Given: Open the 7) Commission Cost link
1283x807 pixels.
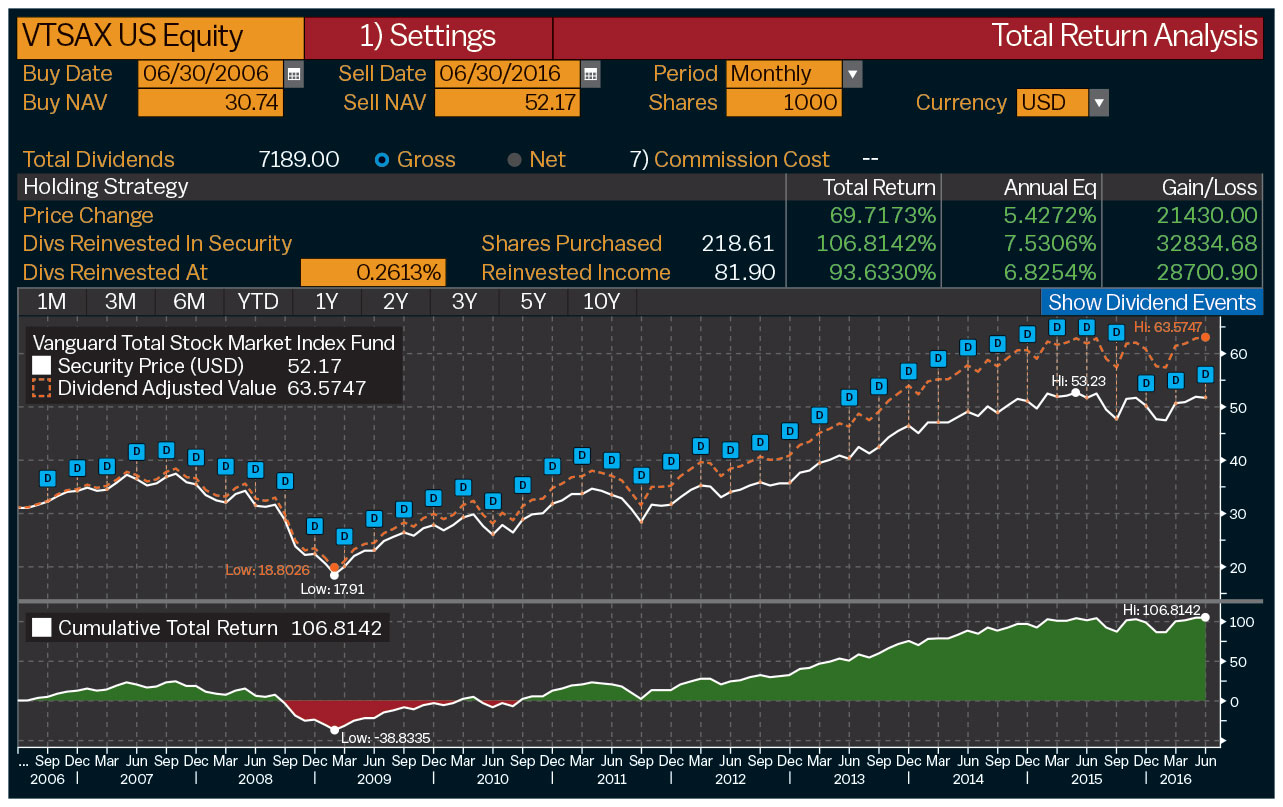Looking at the screenshot, I should tap(730, 160).
